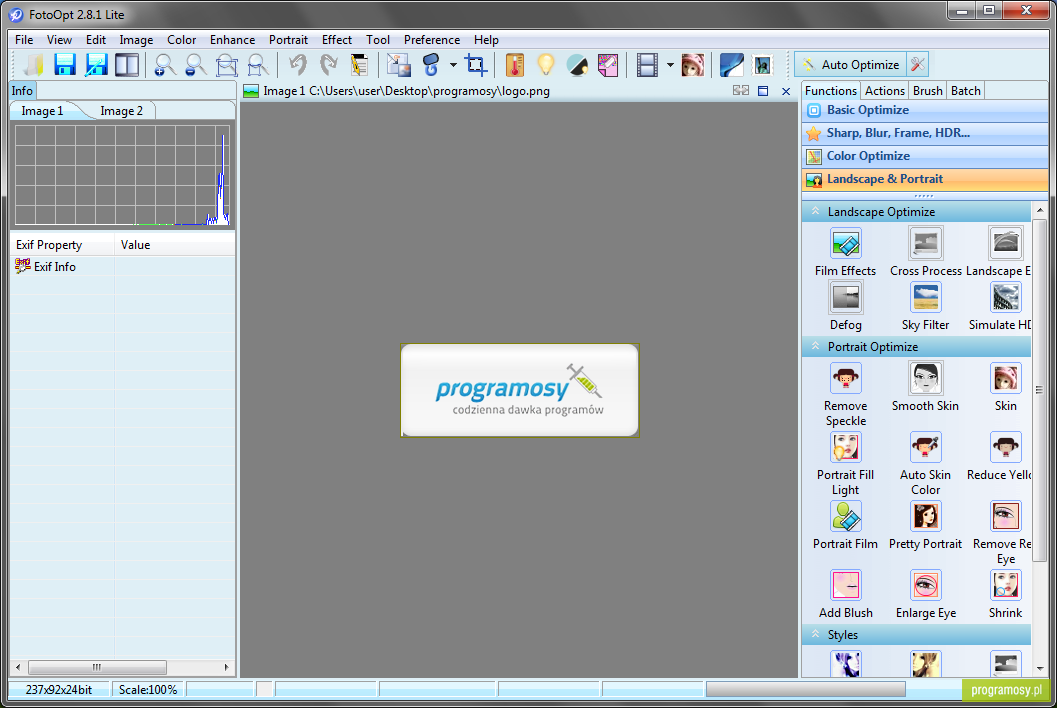Screen dimensions: 1057x708
Task: Open the Enhance menu
Action: tap(233, 40)
